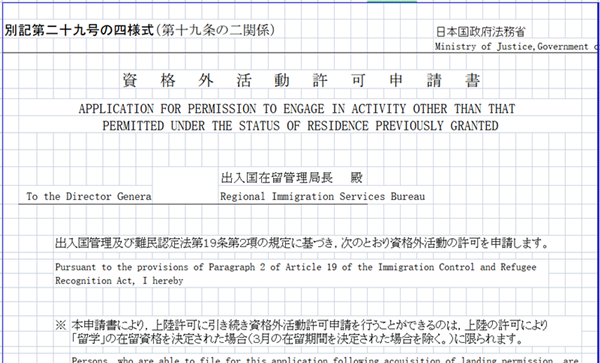Click the note line starting ※ 本申請書により
Screen dimensions: 600x363
pos(302,326)
